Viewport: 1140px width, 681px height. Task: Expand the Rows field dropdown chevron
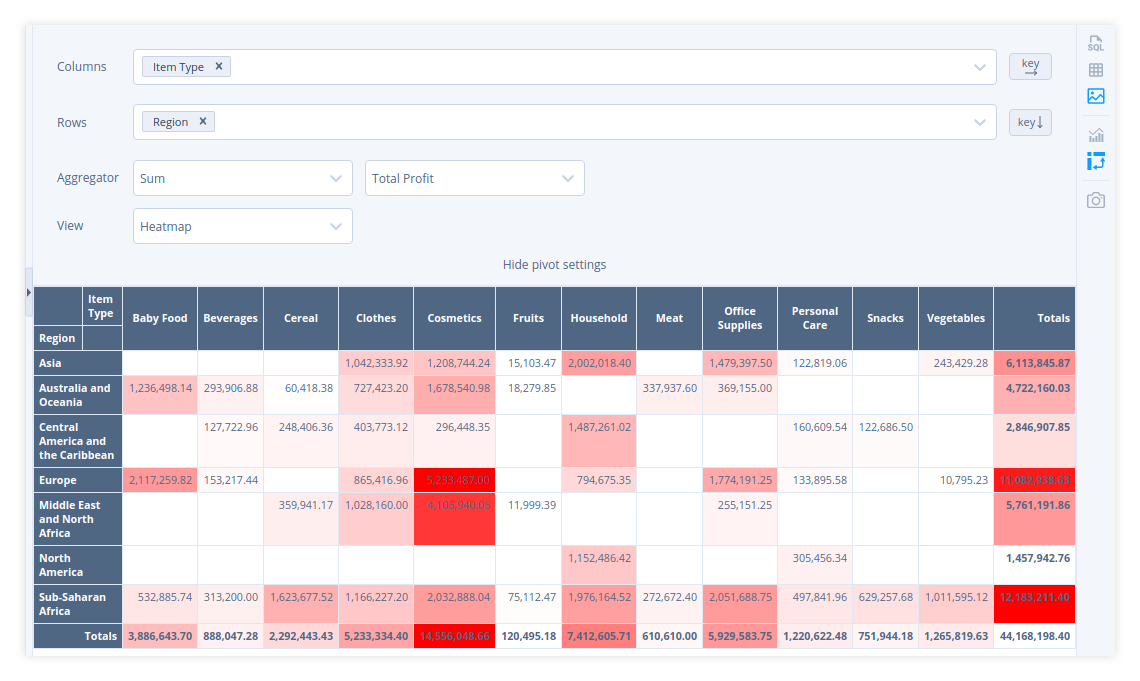click(x=981, y=122)
